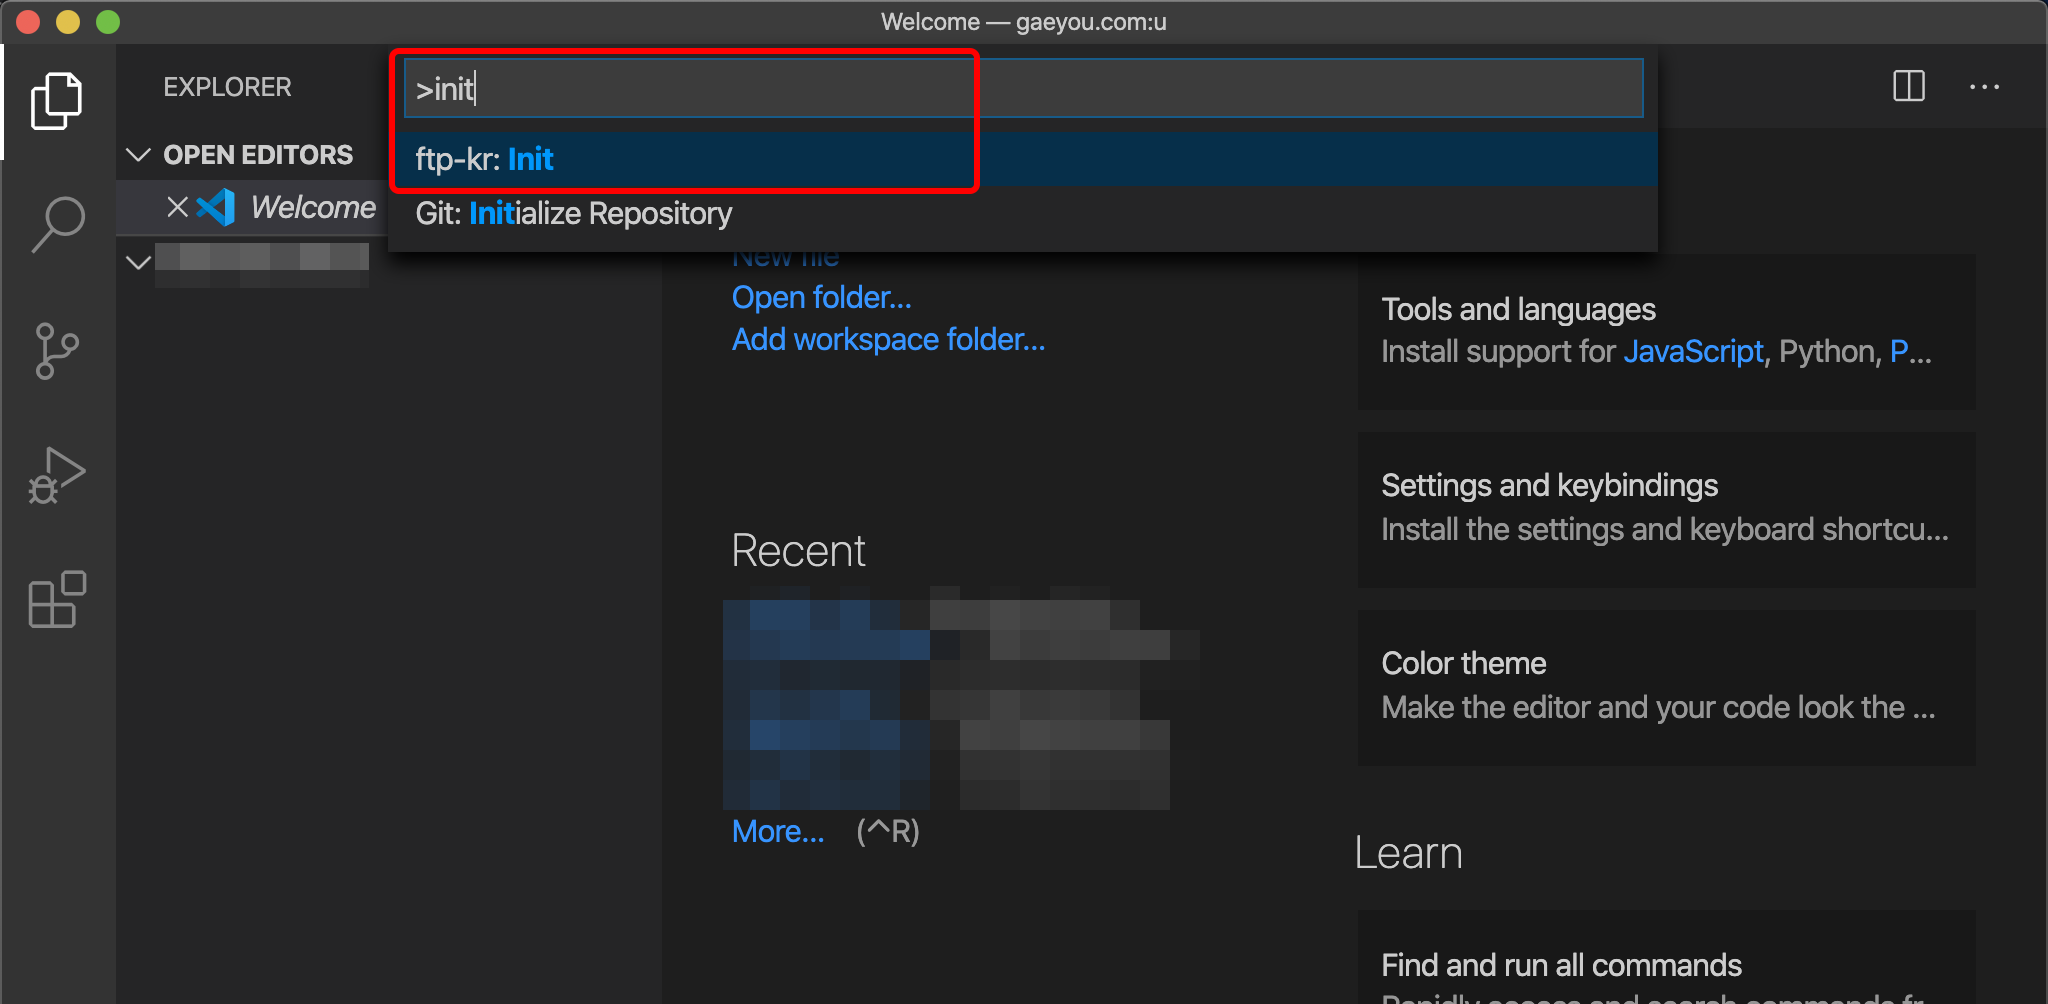Click the Split Editor icon
2048x1004 pixels.
1909,86
